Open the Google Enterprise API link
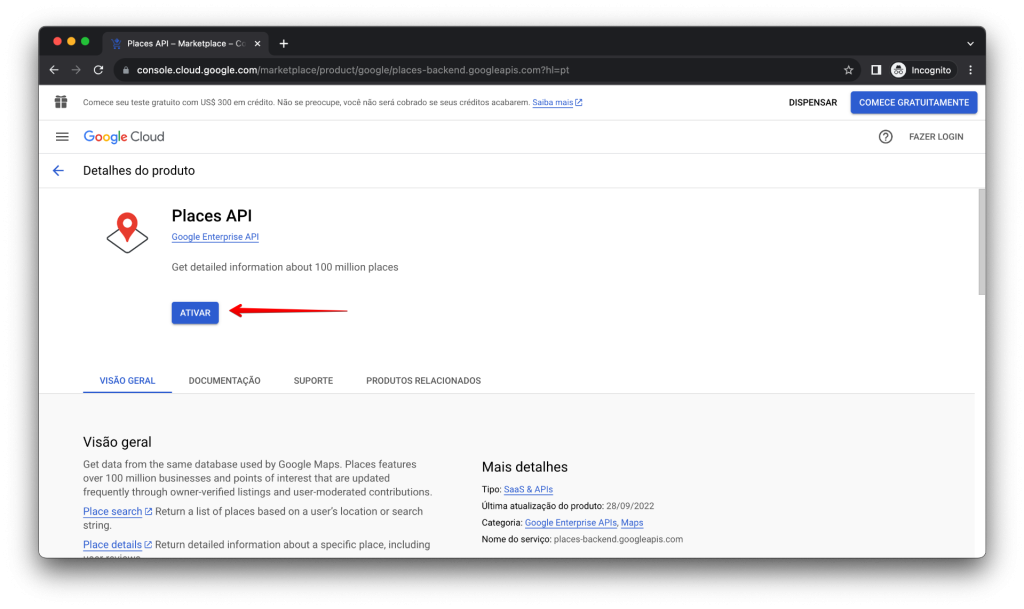This screenshot has height=609, width=1024. (215, 237)
